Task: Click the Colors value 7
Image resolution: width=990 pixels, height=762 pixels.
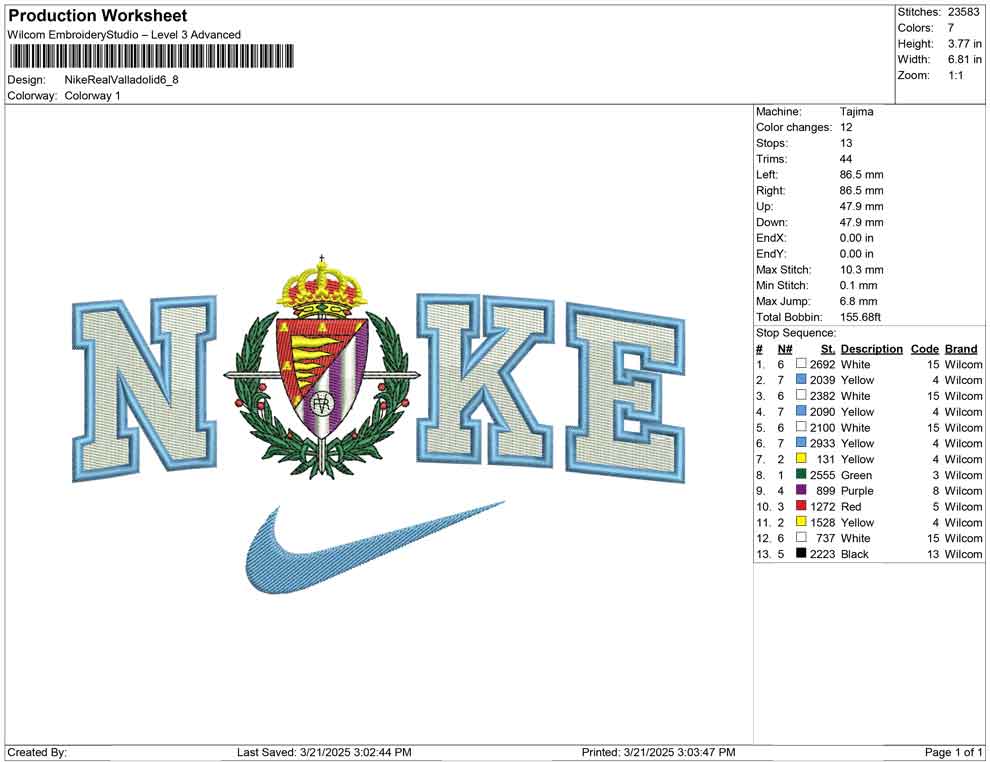Action: pos(950,28)
